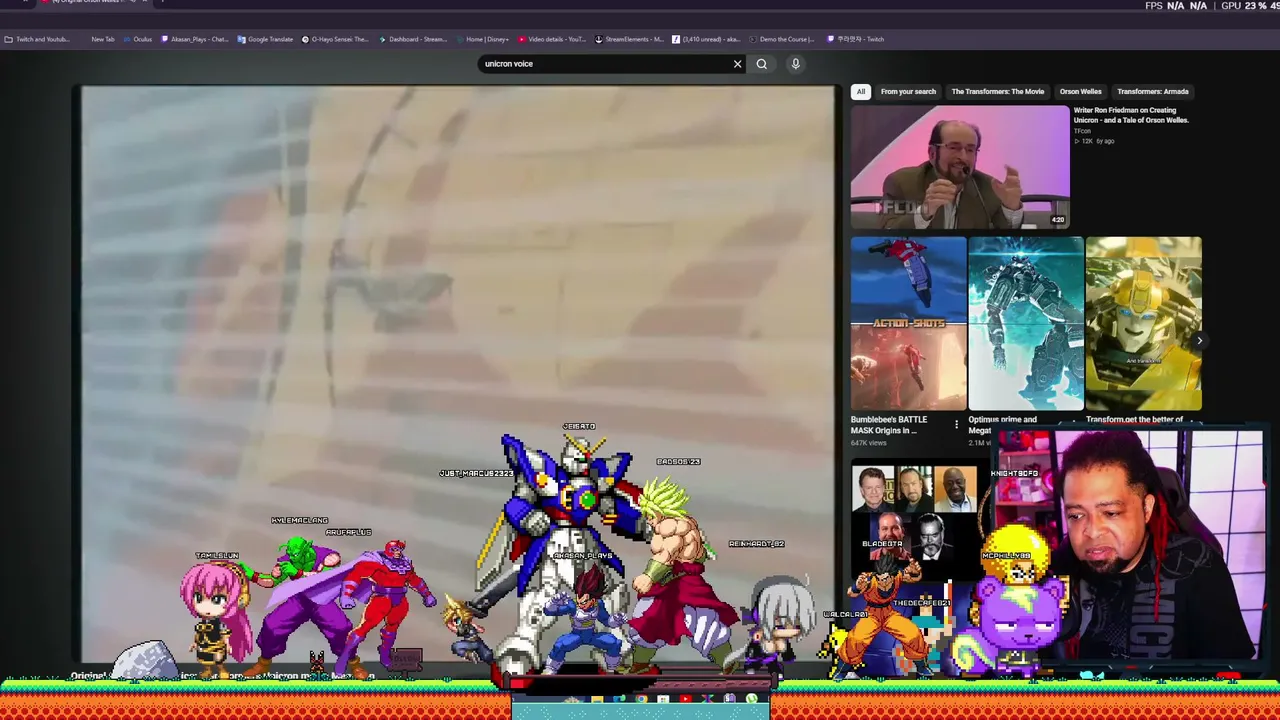Open "Bumblebee's BATTLE MASK Origins" short title
This screenshot has width=1280, height=720.
point(889,425)
